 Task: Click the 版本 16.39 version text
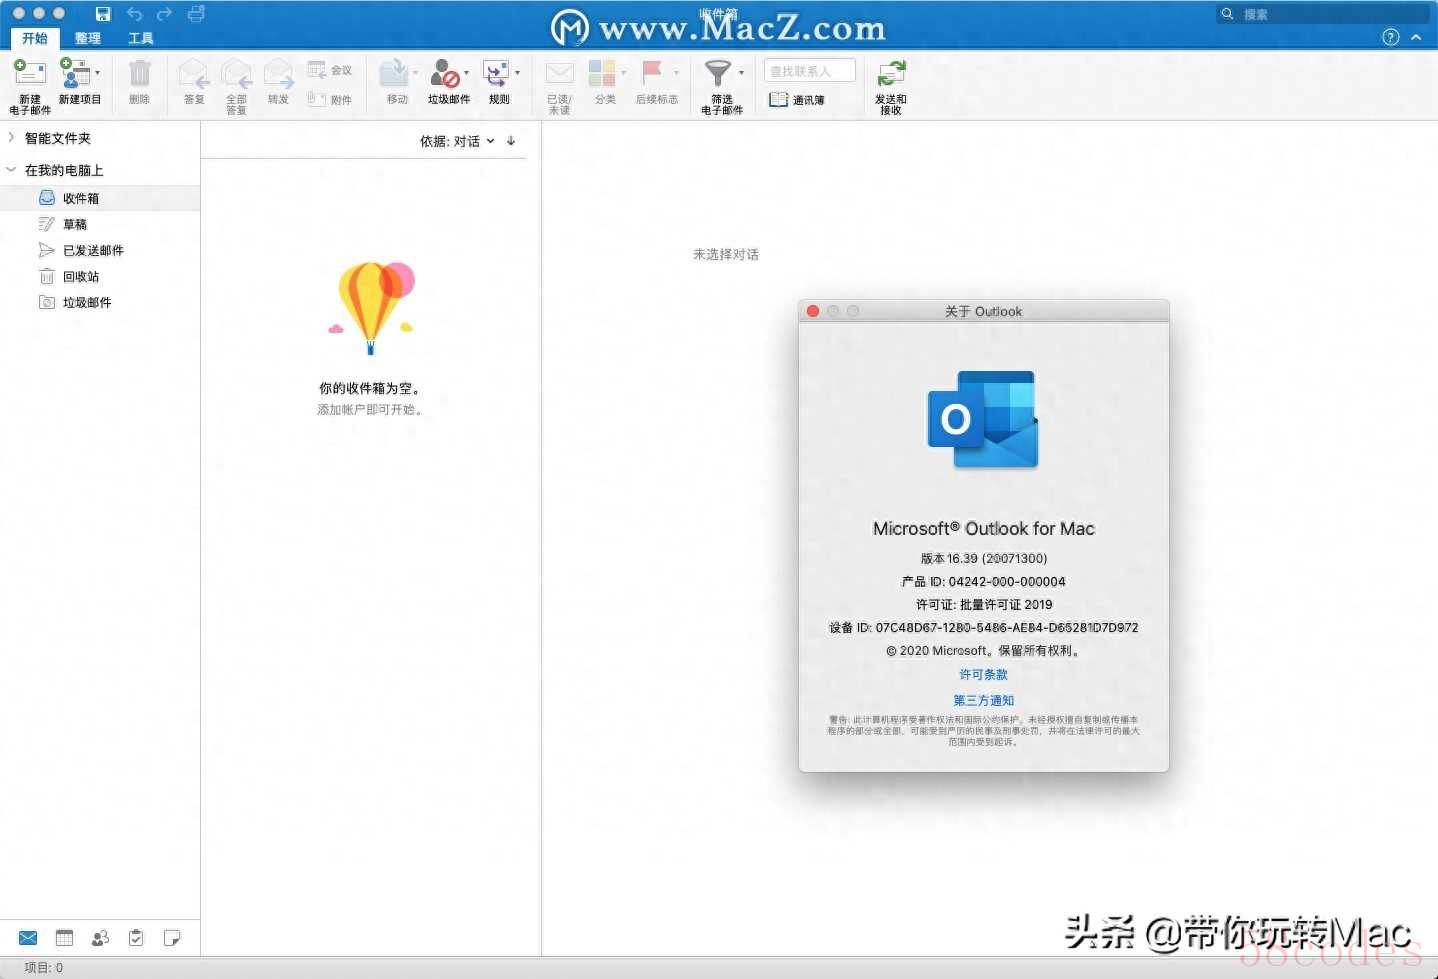point(984,559)
